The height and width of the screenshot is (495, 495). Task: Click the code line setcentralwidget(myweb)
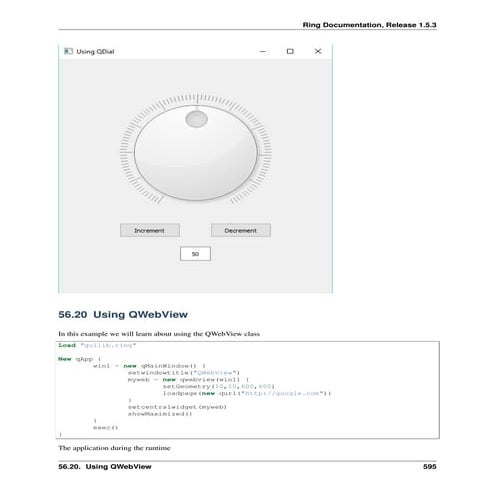coord(177,407)
